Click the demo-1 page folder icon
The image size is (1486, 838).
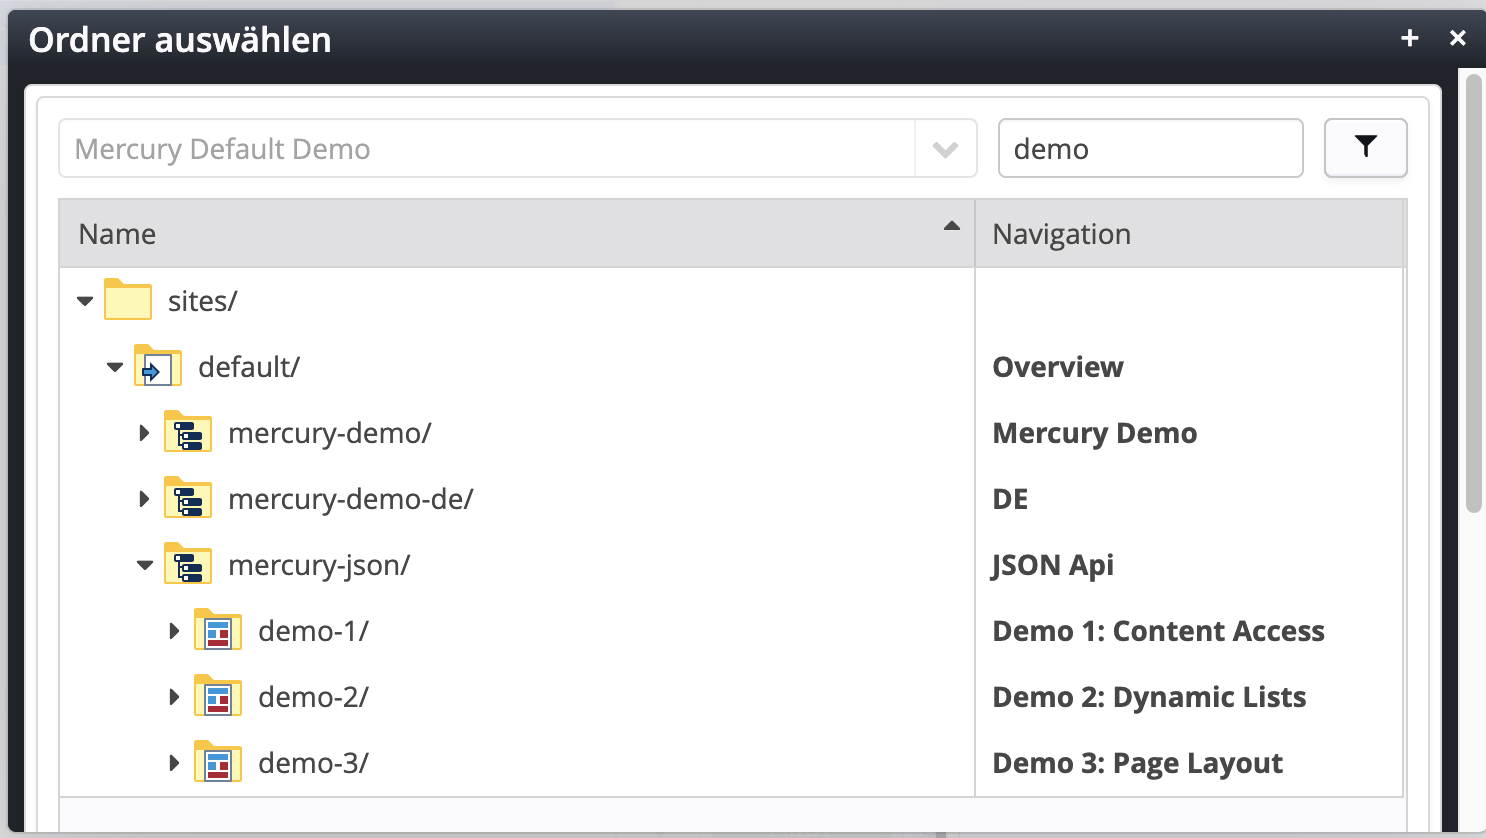point(218,631)
